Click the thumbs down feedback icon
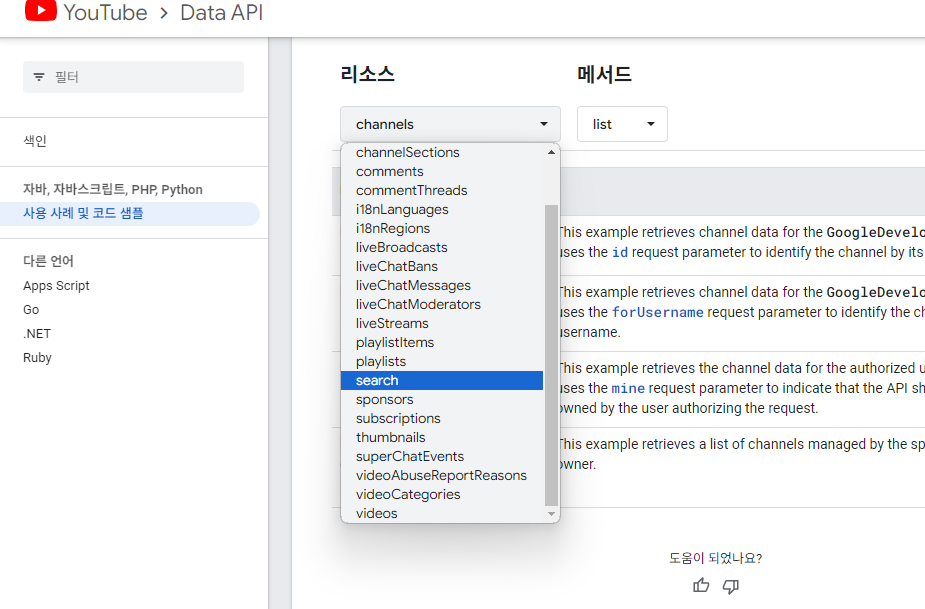 click(731, 586)
